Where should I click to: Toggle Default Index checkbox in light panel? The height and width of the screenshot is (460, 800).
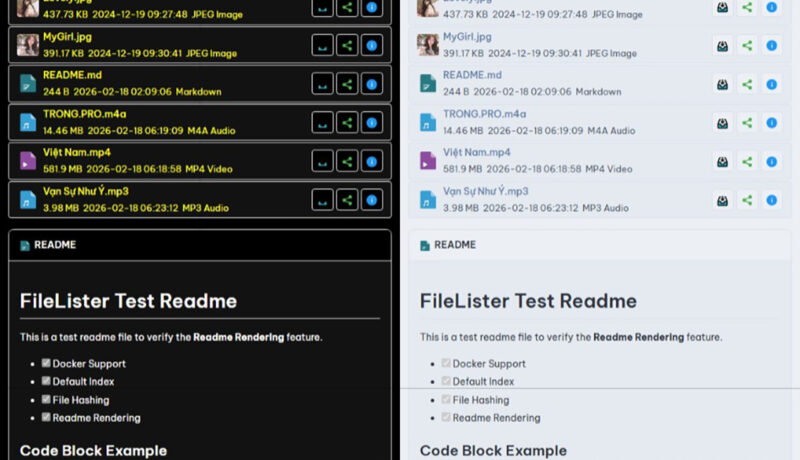pyautogui.click(x=446, y=380)
